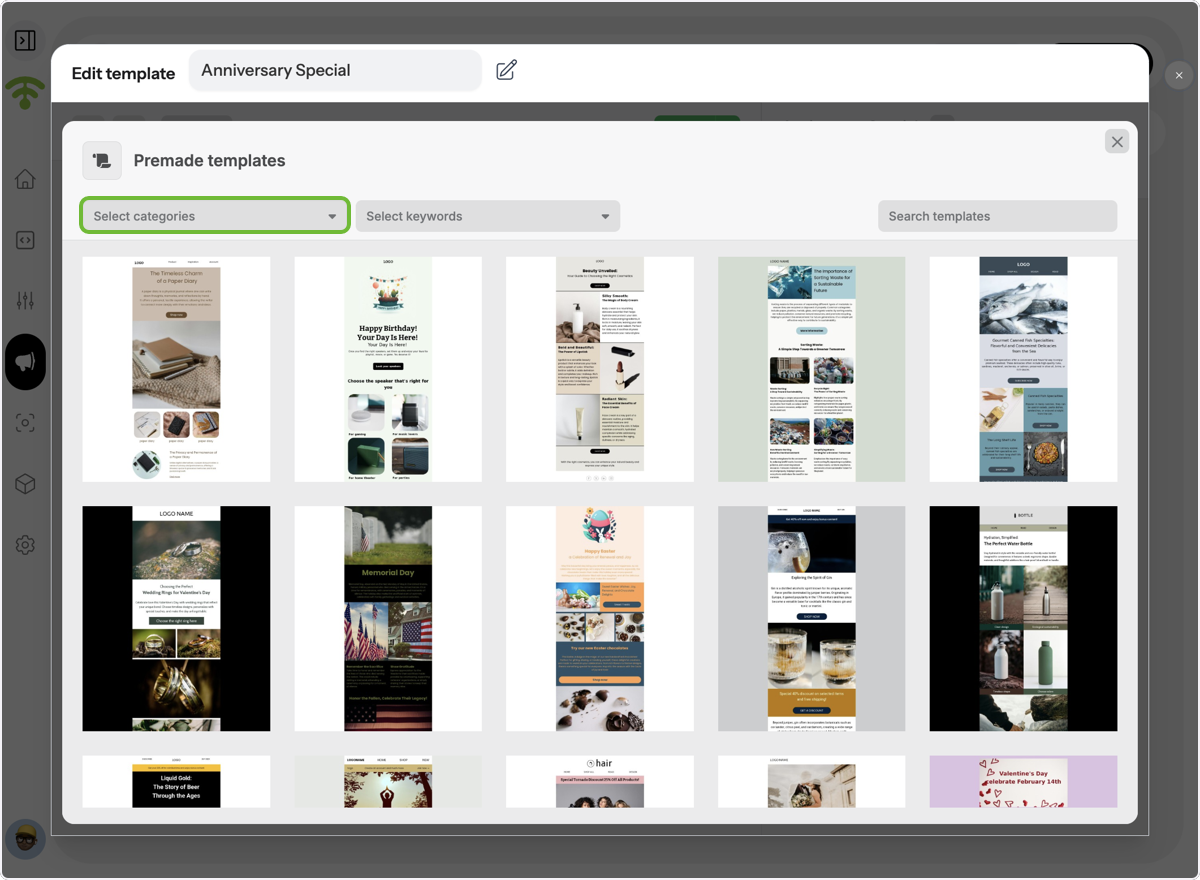Open the Select categories dropdown
This screenshot has width=1200, height=880.
point(215,216)
